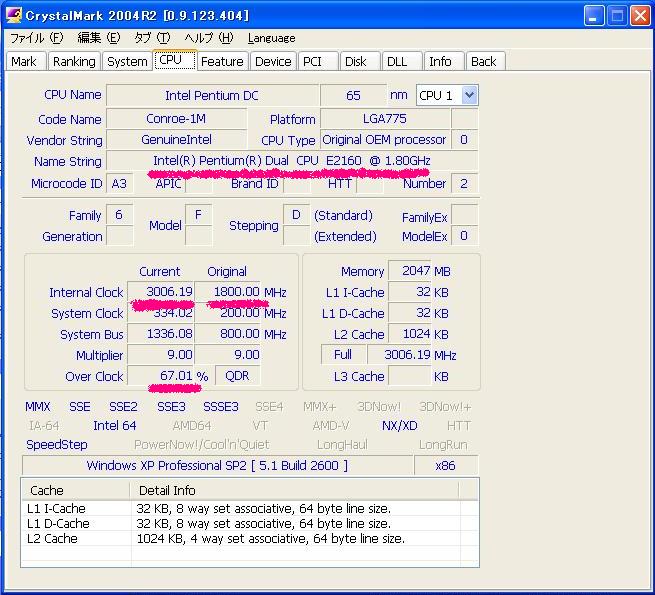Click the SpeedStep feature label
This screenshot has height=595, width=655.
pyautogui.click(x=57, y=445)
